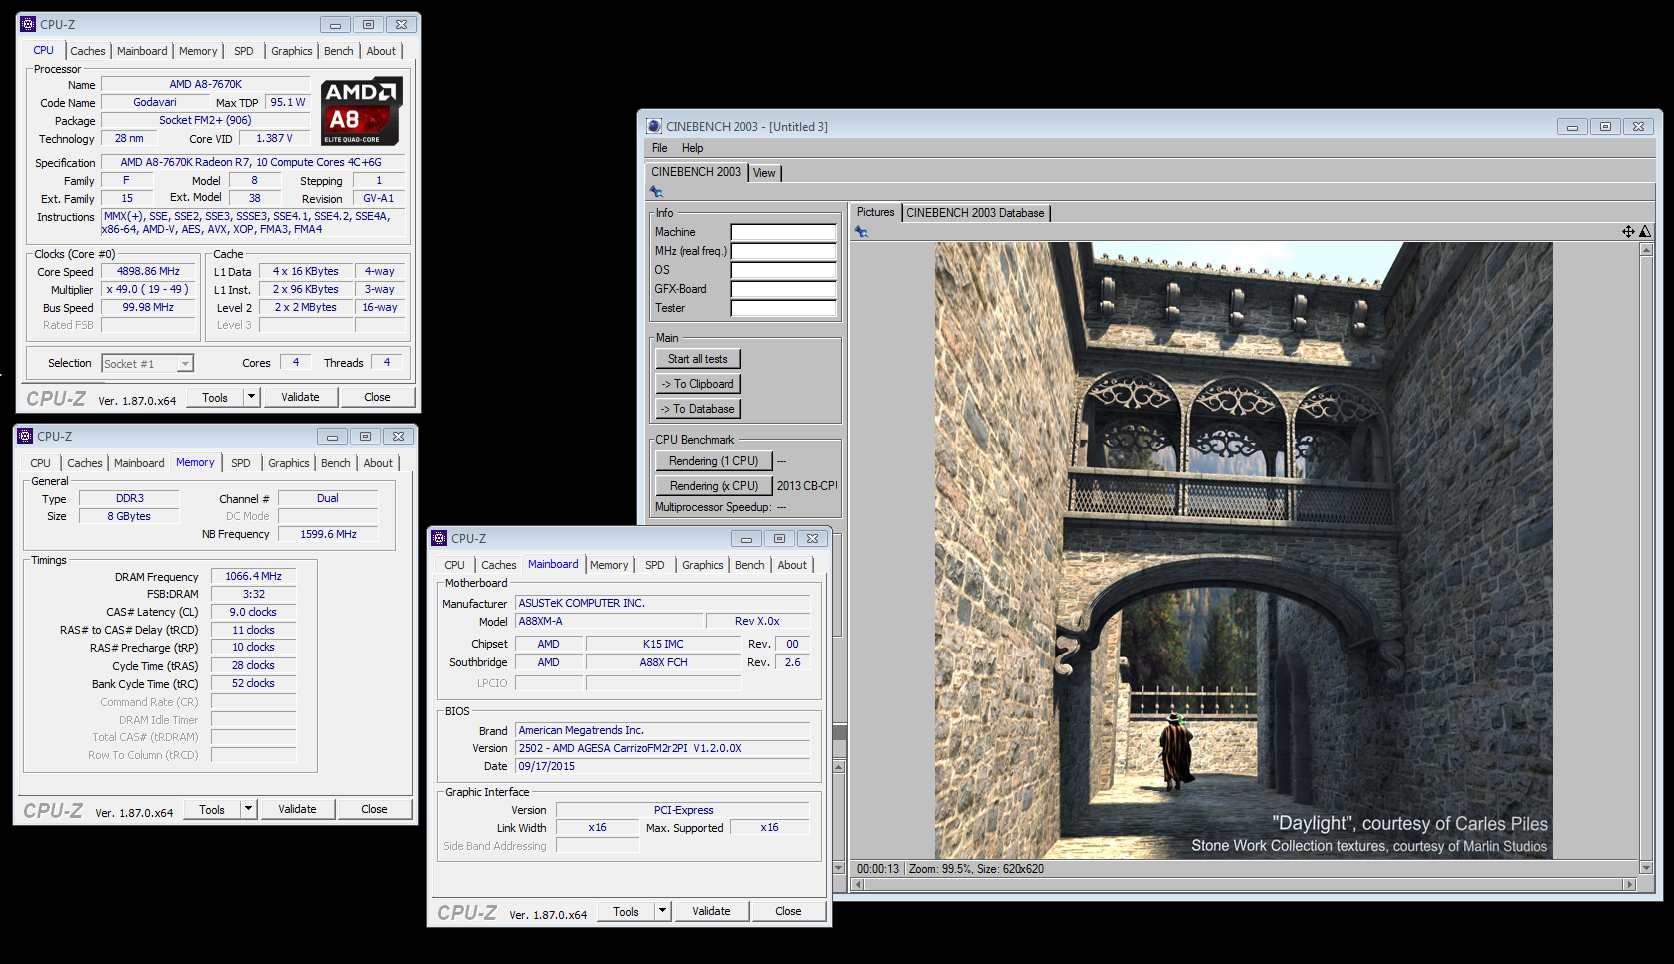Image resolution: width=1674 pixels, height=964 pixels.
Task: Click the To Database button
Action: click(x=698, y=409)
